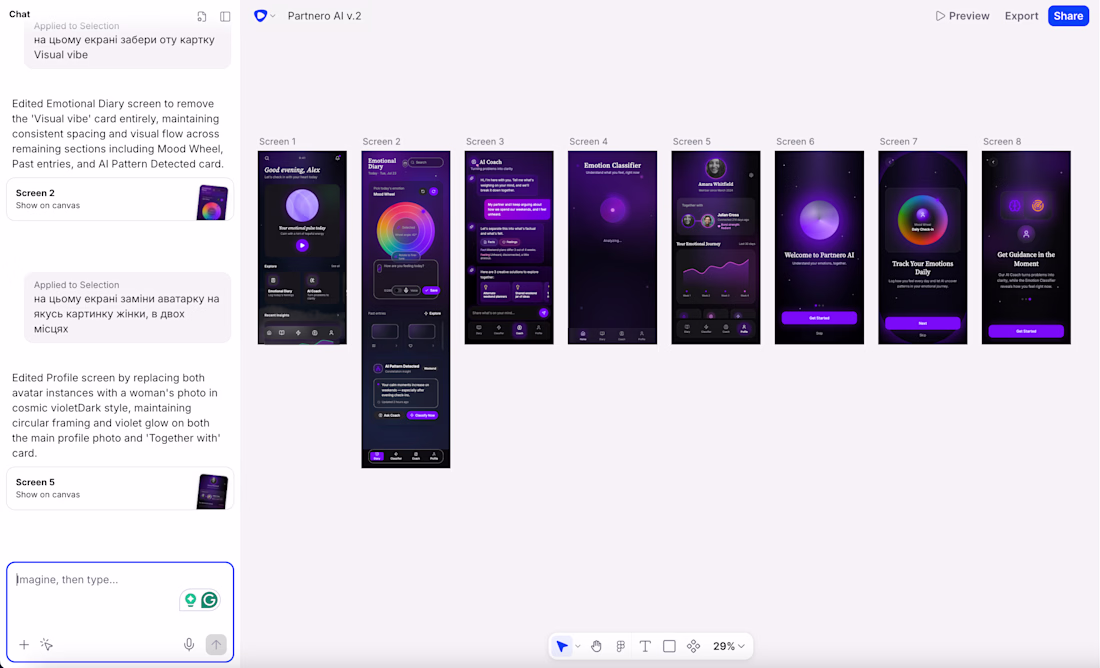
Task: Open Grammarly G icon in chat box
Action: pos(210,600)
